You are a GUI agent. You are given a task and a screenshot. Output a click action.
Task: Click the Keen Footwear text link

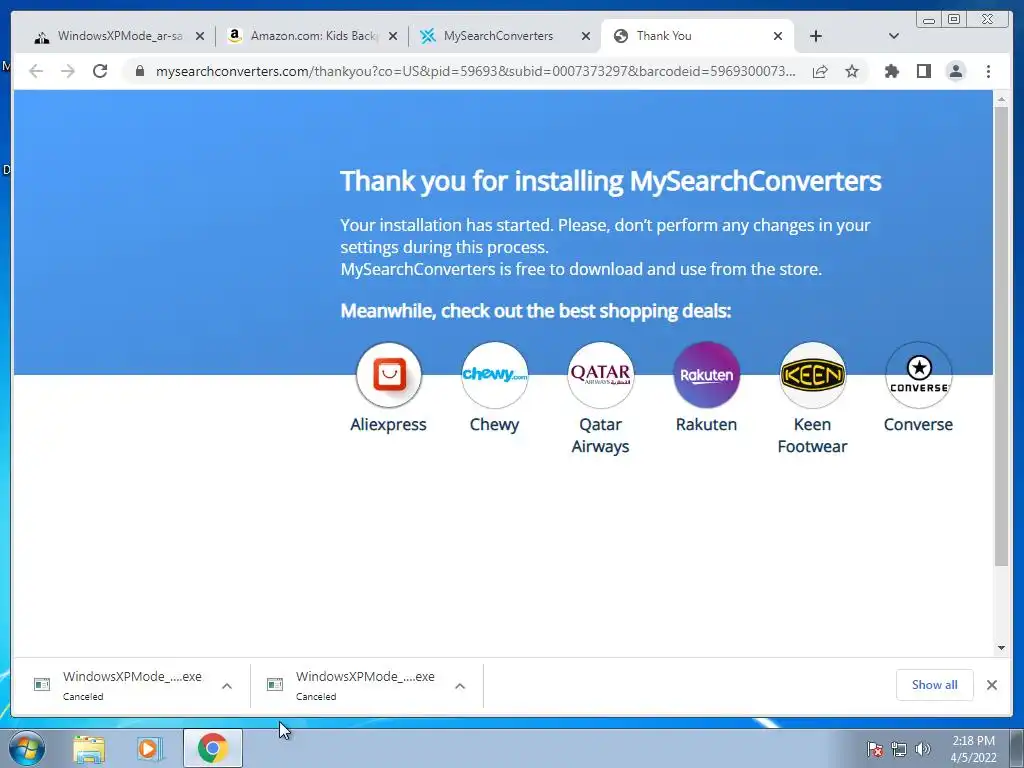(x=812, y=436)
